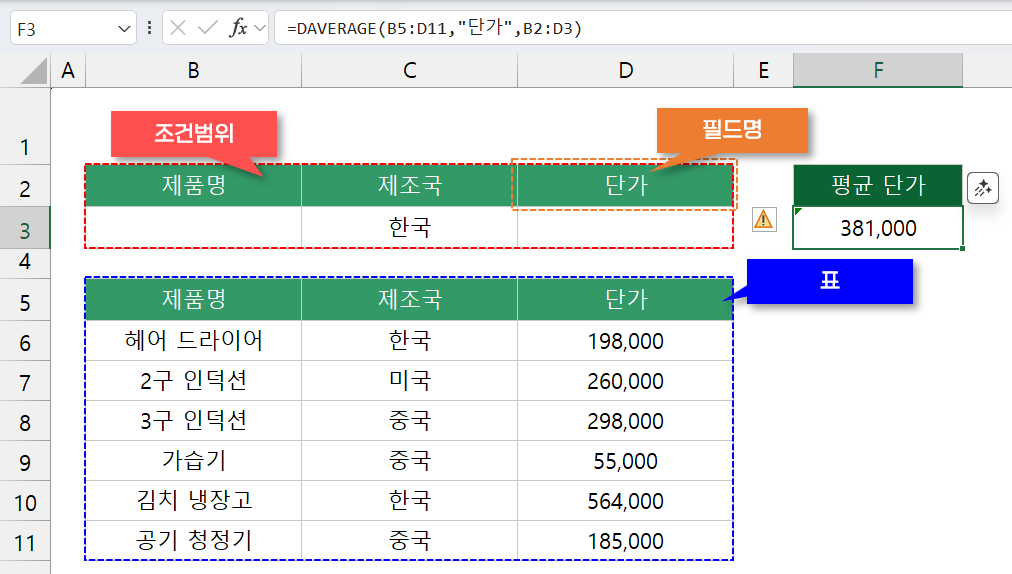Click cell containing 김치 냉장고

(193, 501)
